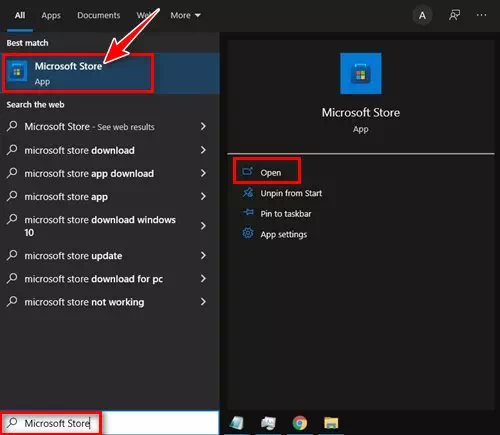This screenshot has width=500, height=435.
Task: Click the Unpin from Start pin icon
Action: click(248, 193)
